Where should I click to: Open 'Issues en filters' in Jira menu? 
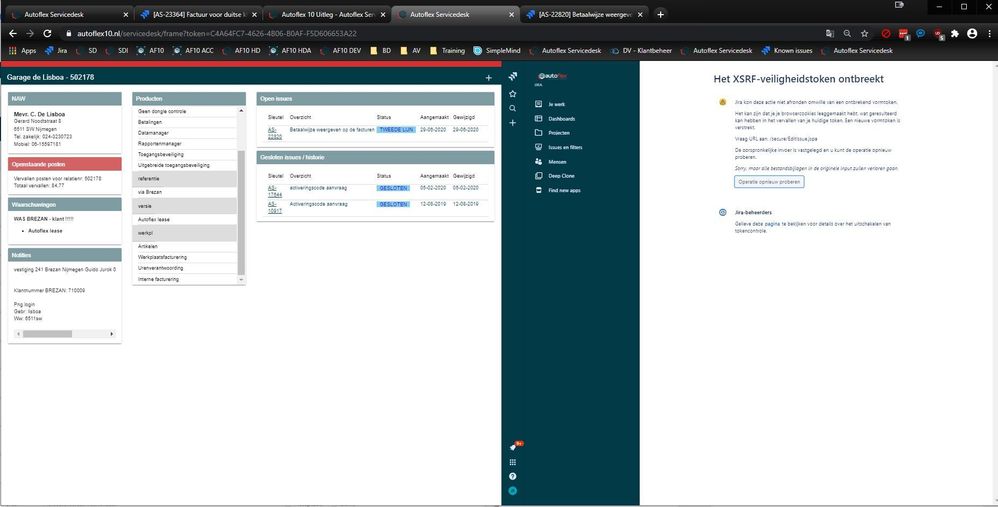tap(558, 147)
